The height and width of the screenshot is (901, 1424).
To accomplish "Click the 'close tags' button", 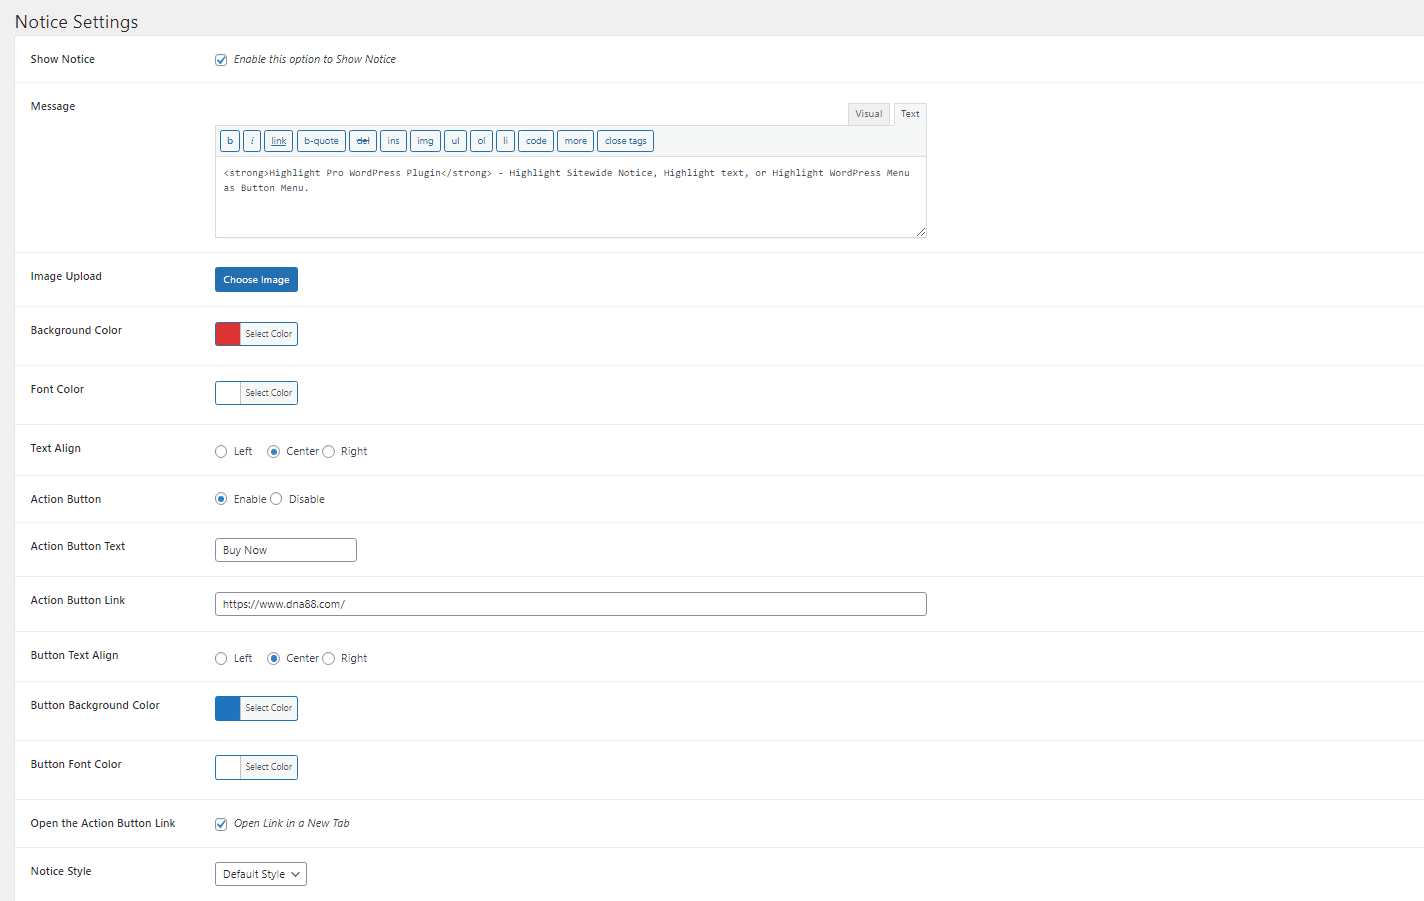I will tap(625, 141).
